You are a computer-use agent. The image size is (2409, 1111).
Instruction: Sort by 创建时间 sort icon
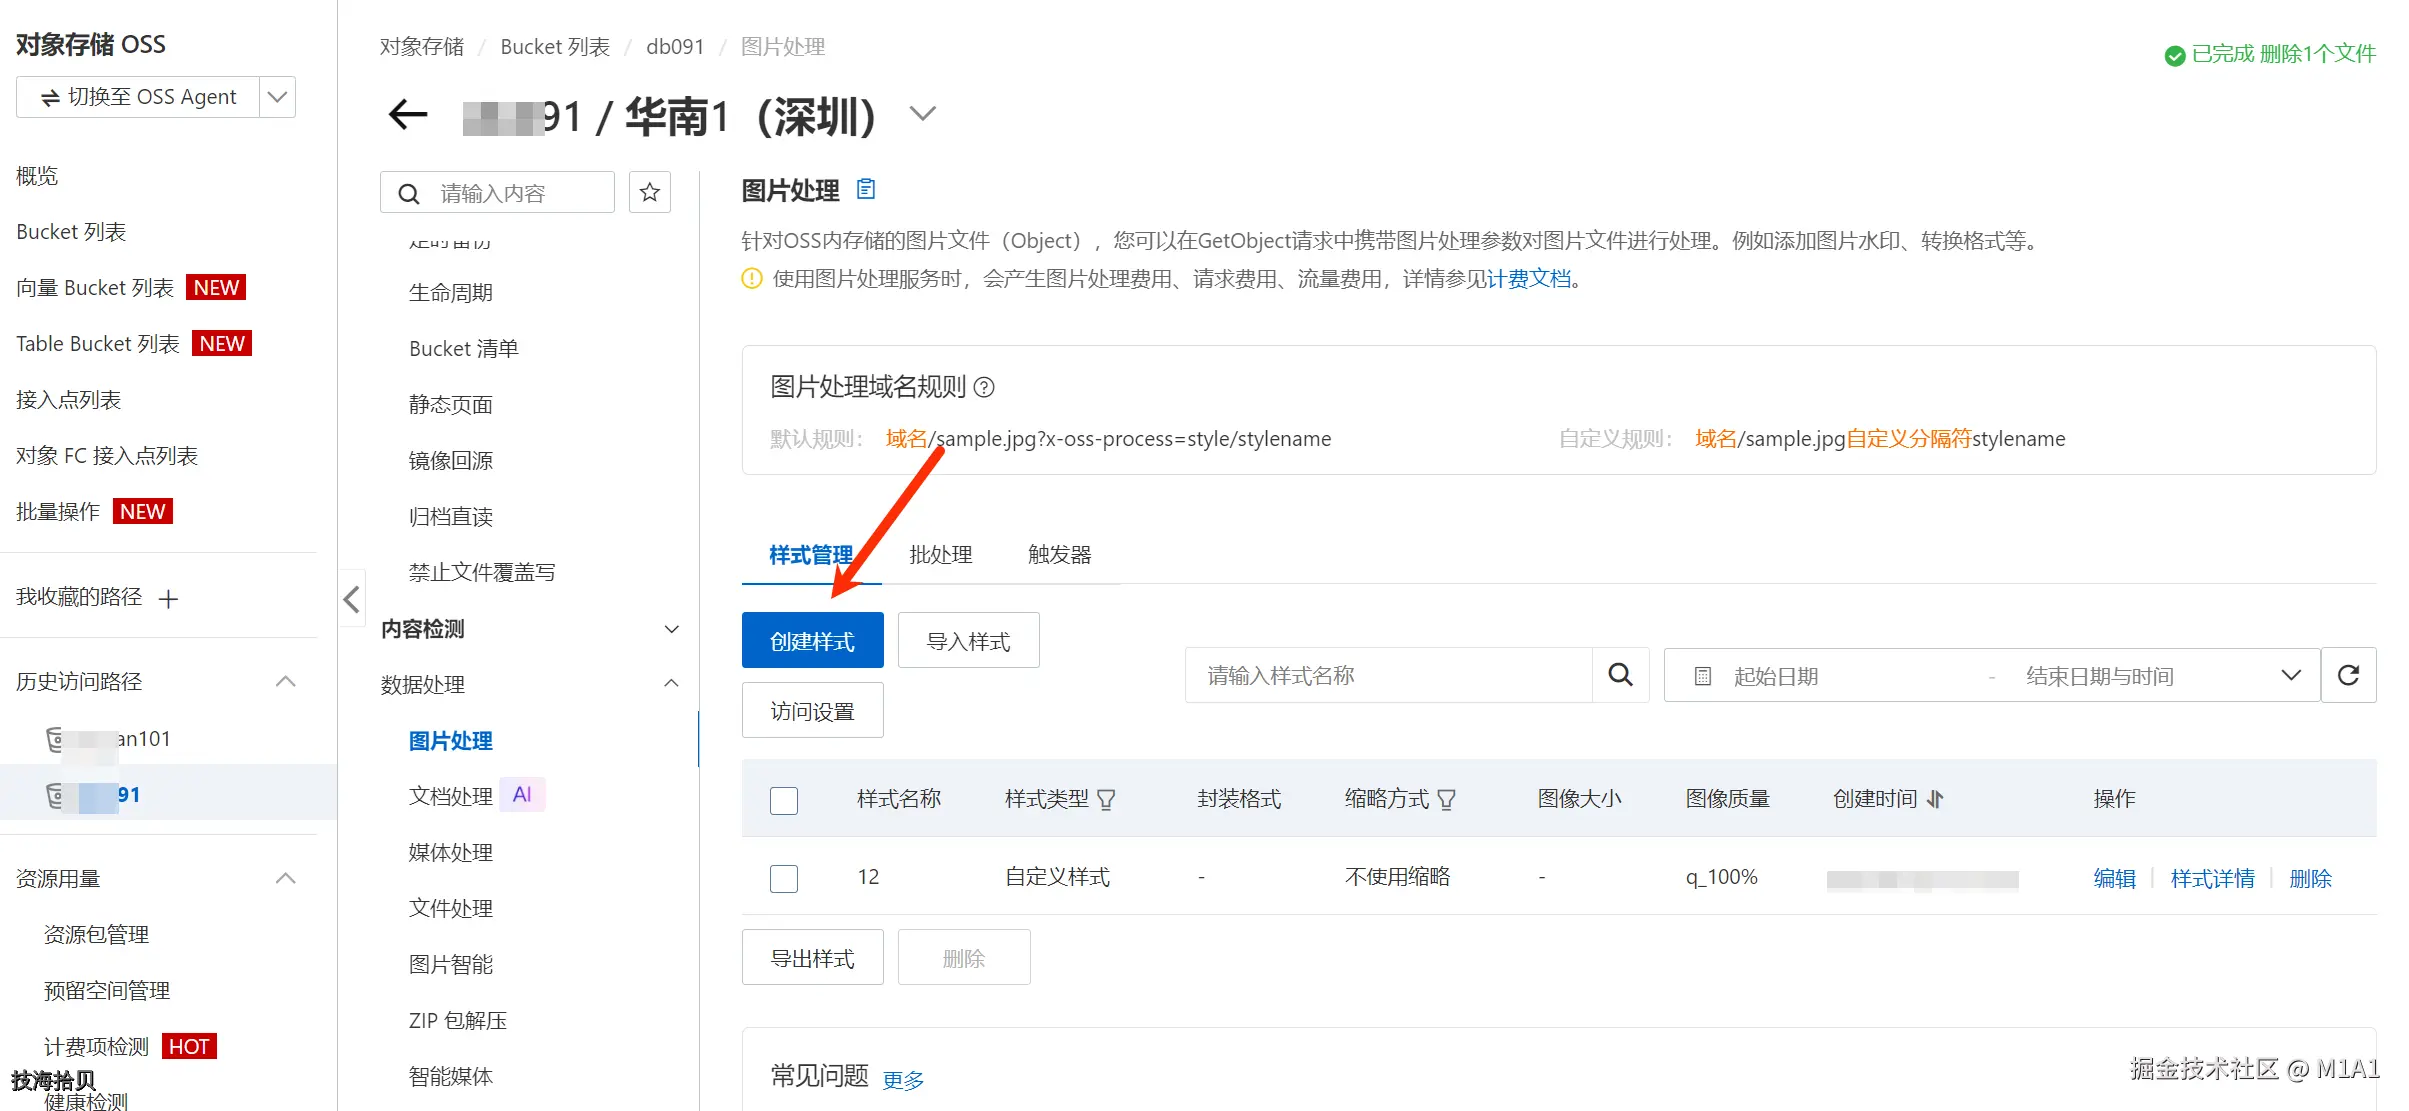click(1935, 799)
